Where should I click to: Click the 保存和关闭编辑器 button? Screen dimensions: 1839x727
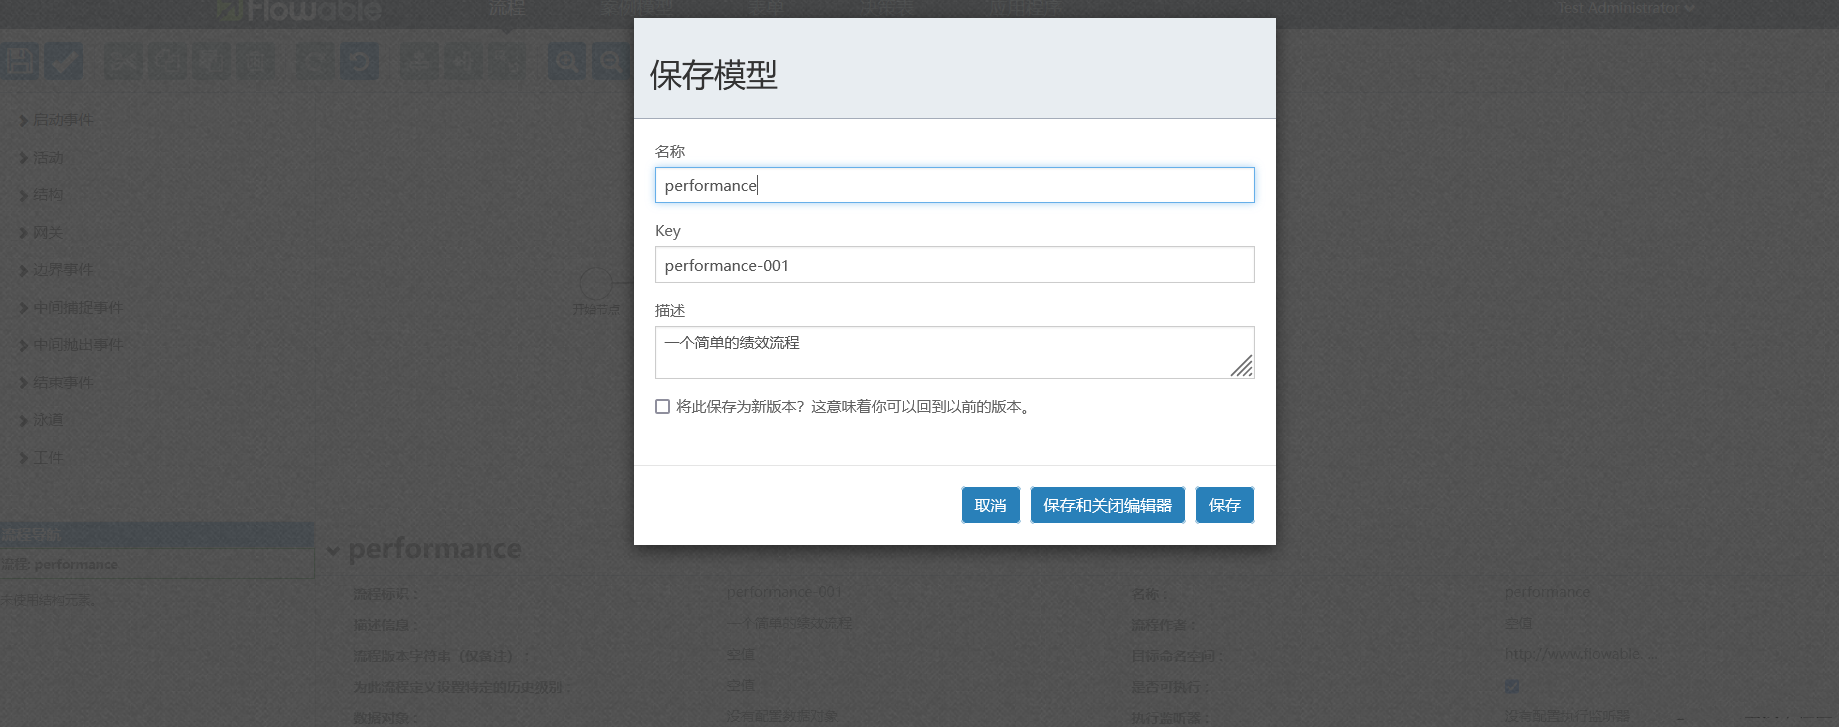click(1108, 505)
